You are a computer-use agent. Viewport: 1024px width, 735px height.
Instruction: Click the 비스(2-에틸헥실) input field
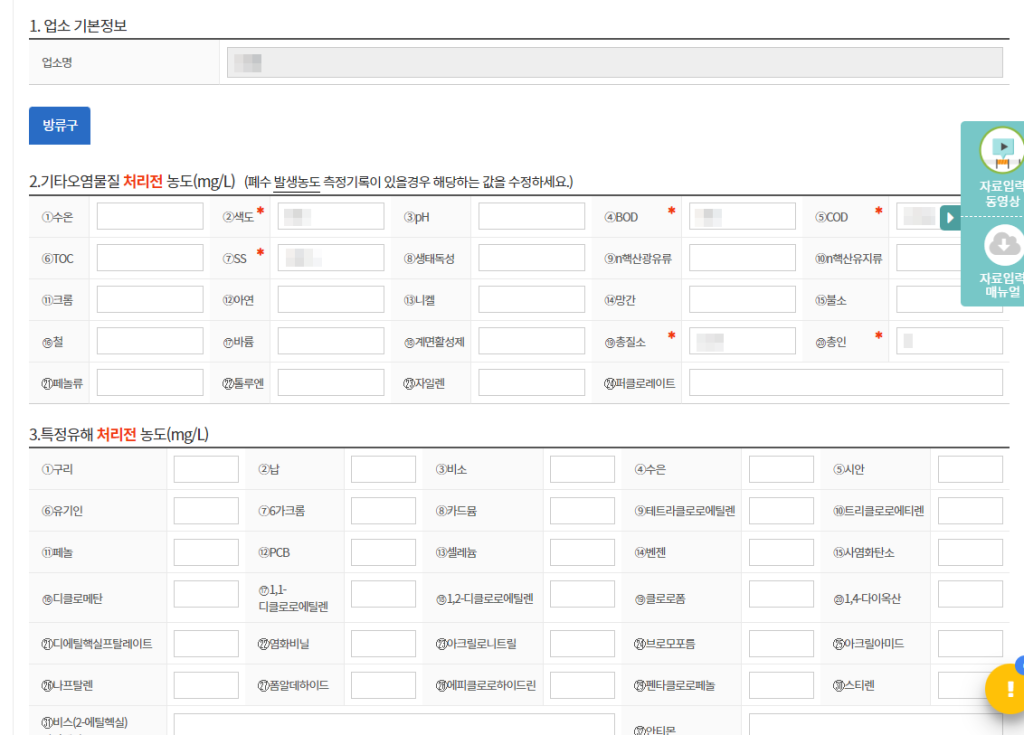(x=394, y=725)
